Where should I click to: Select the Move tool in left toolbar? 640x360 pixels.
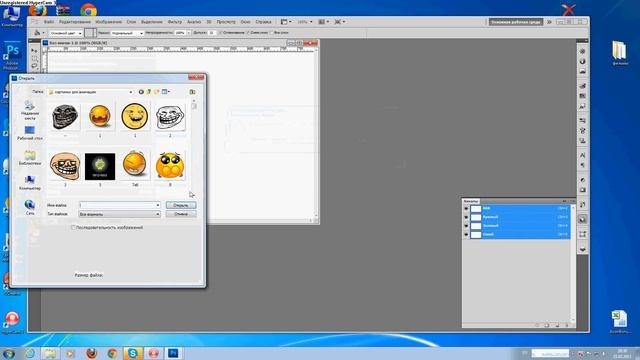pyautogui.click(x=34, y=51)
